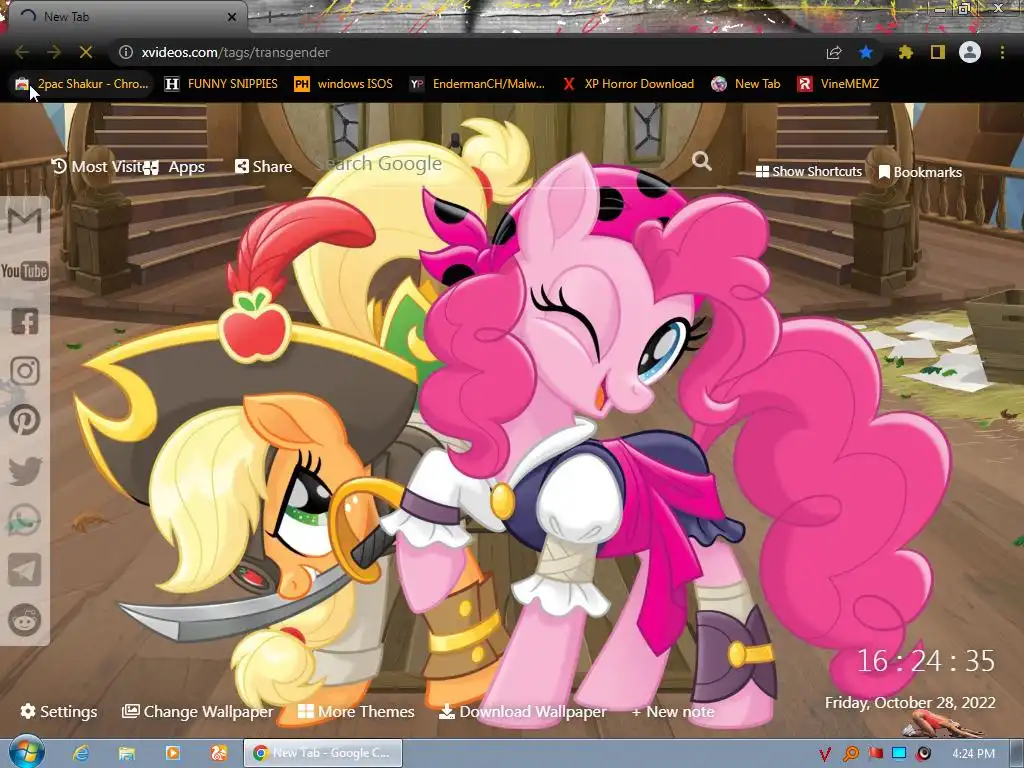Open the Bookmarks menu on new tab page

(x=920, y=172)
